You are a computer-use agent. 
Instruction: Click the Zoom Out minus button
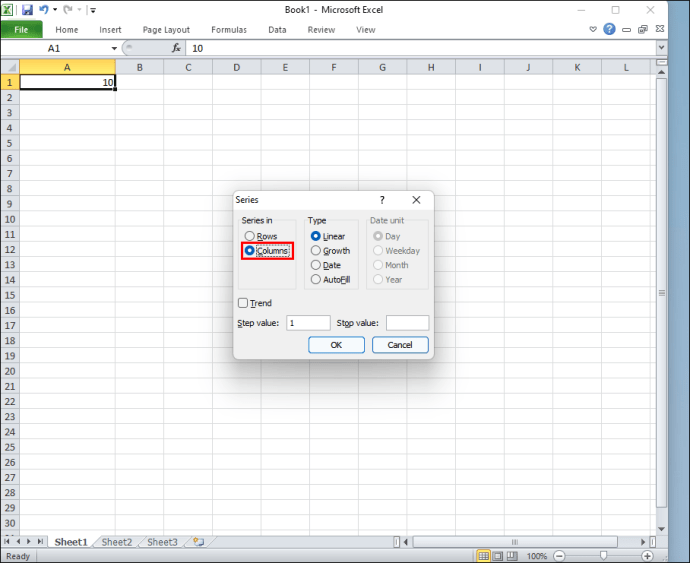[x=559, y=556]
